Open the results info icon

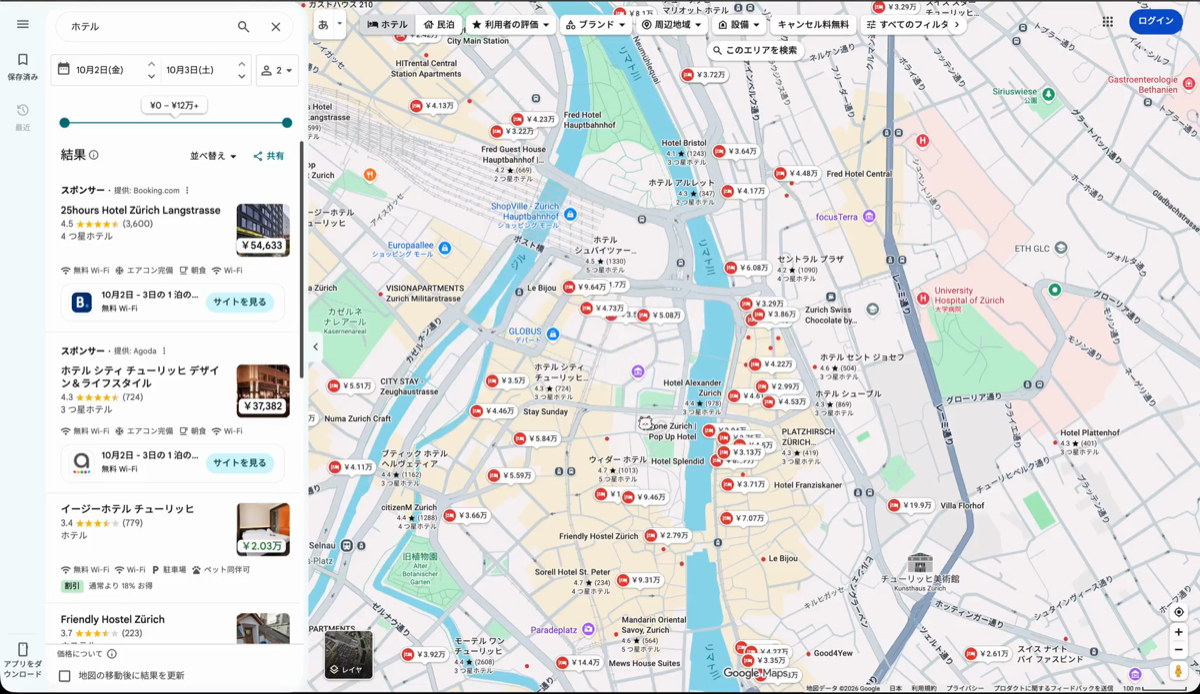click(x=94, y=155)
